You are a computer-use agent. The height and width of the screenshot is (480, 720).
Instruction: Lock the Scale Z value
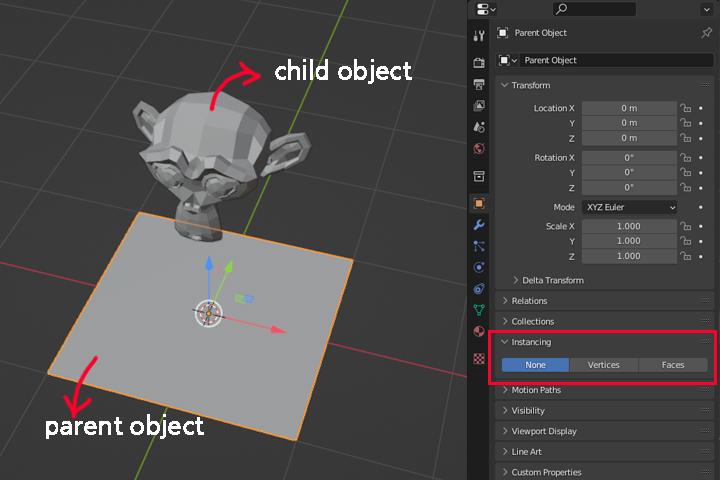686,256
